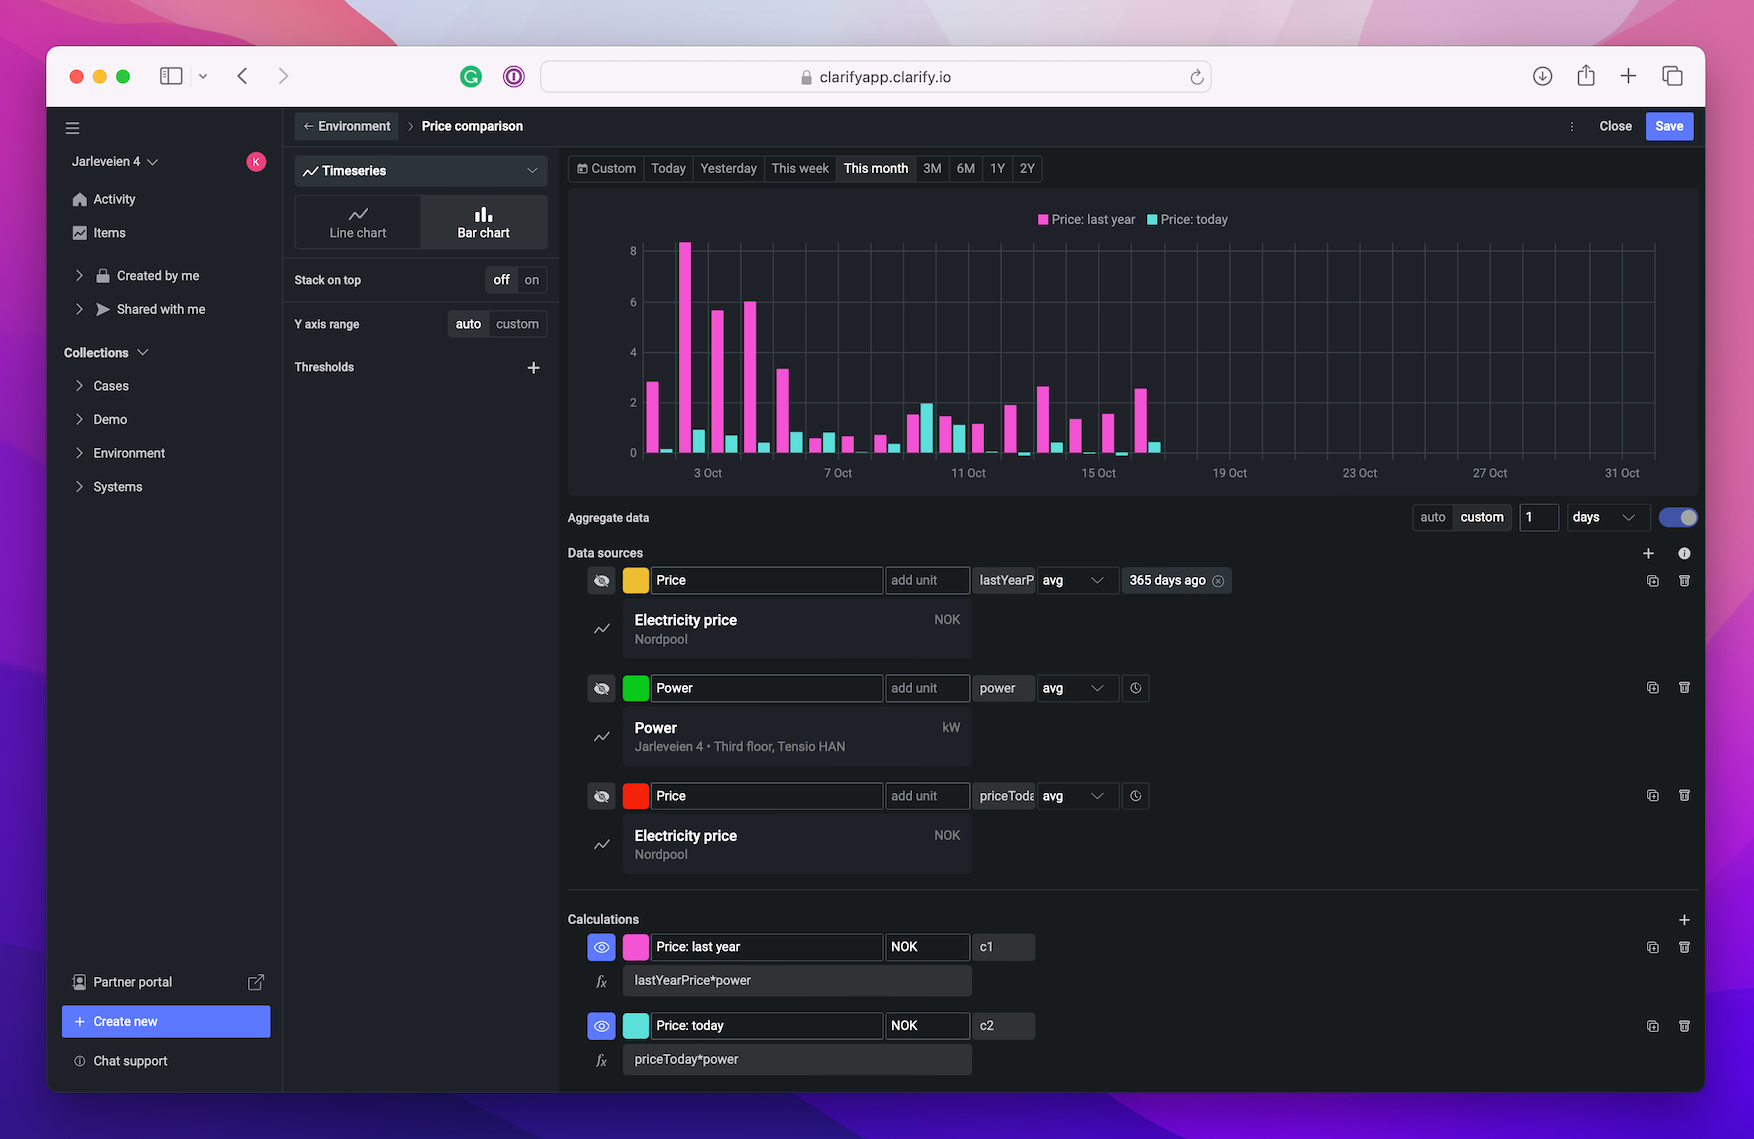The image size is (1754, 1139).
Task: Turn Stack on top on
Action: coord(532,280)
